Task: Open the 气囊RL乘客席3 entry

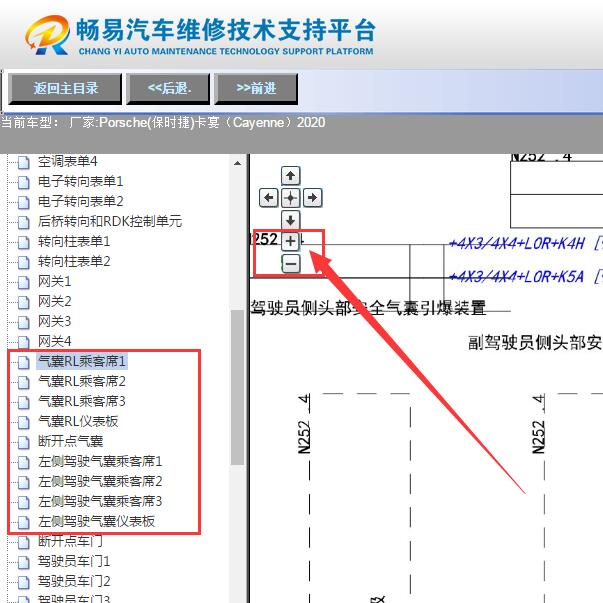Action: [x=82, y=401]
